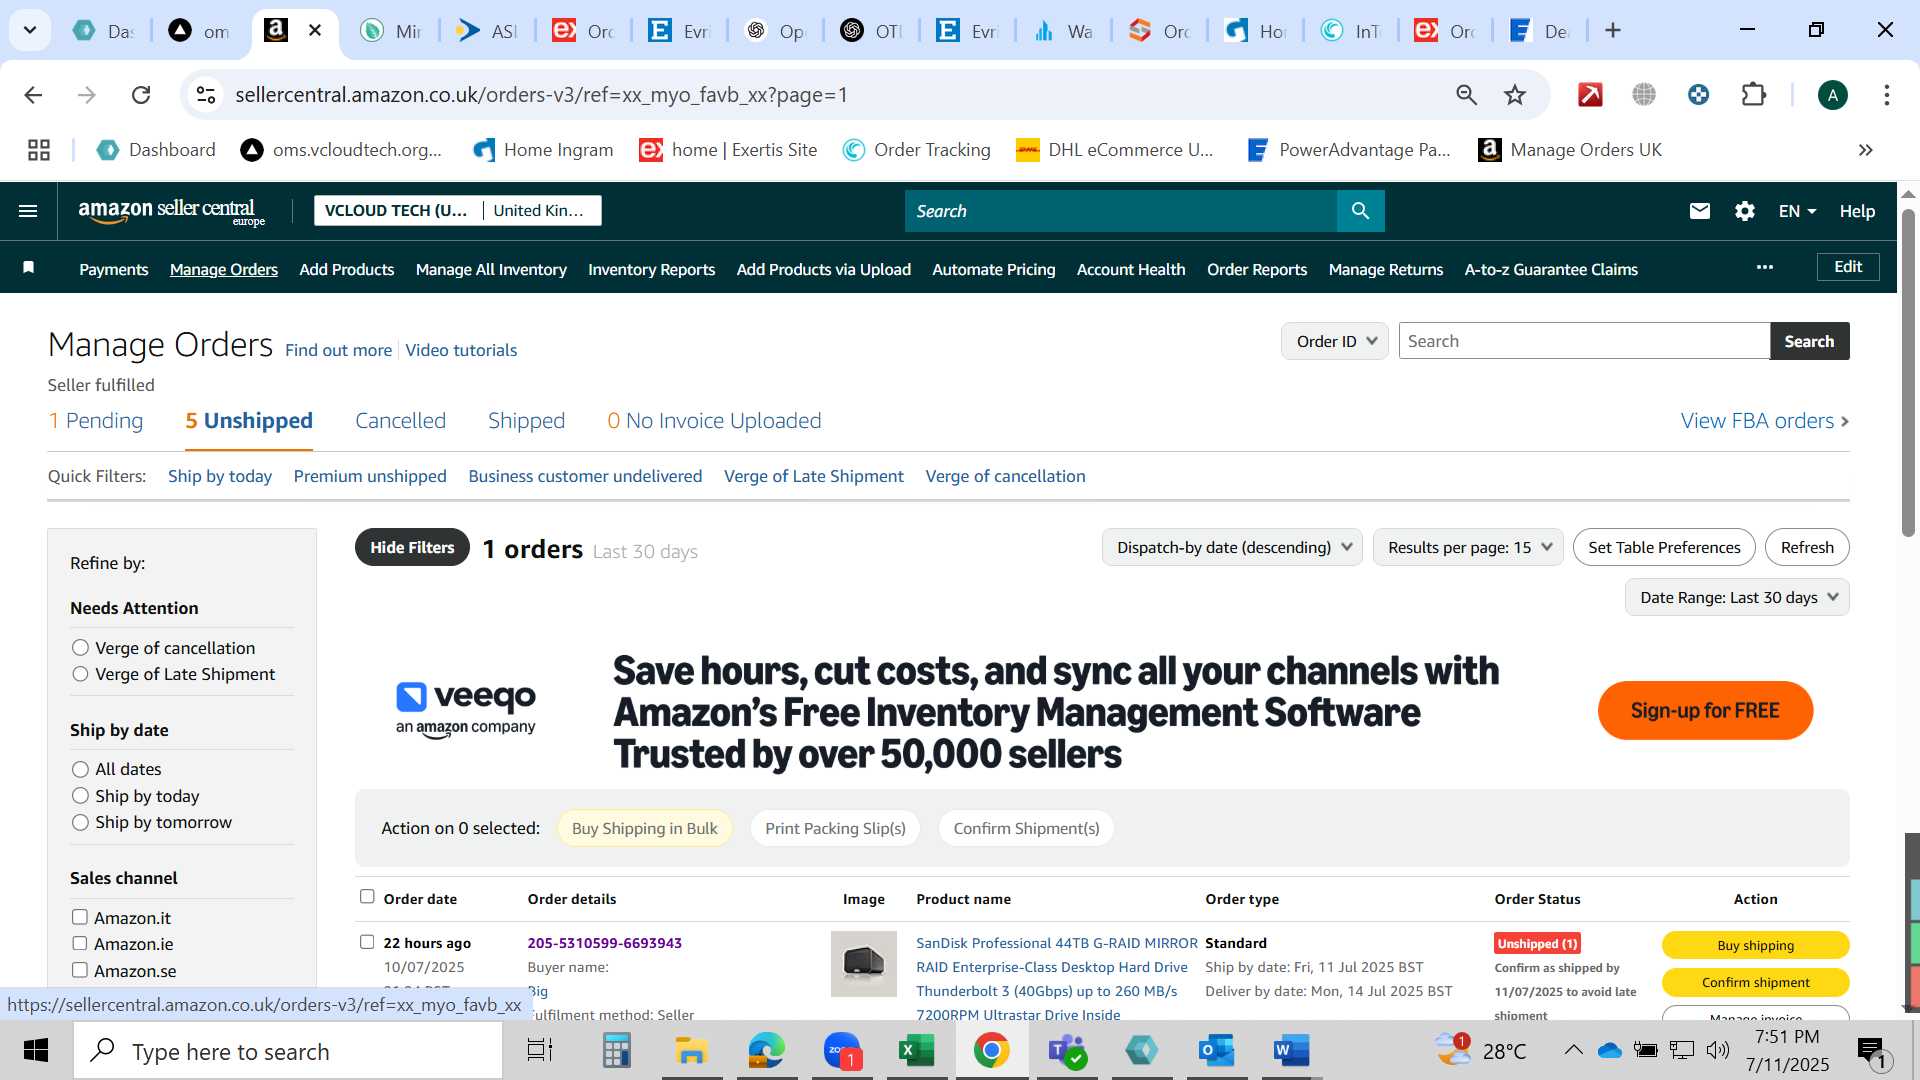Open the Chrome extensions puzzle icon

point(1754,95)
